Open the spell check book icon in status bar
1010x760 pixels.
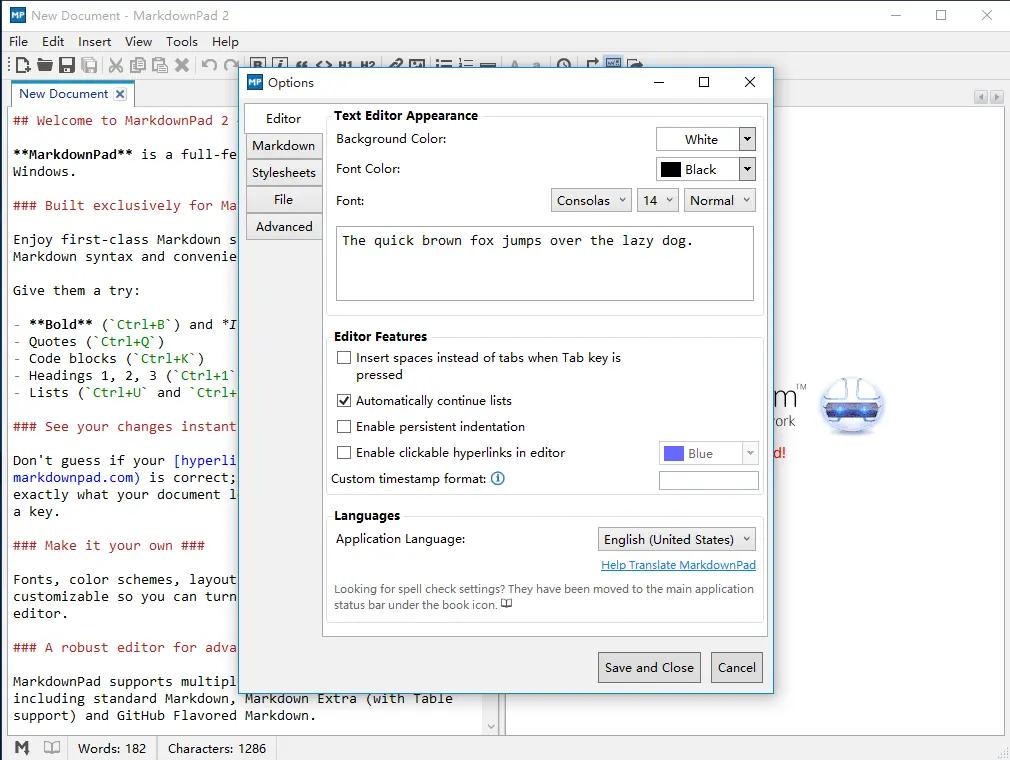click(51, 746)
